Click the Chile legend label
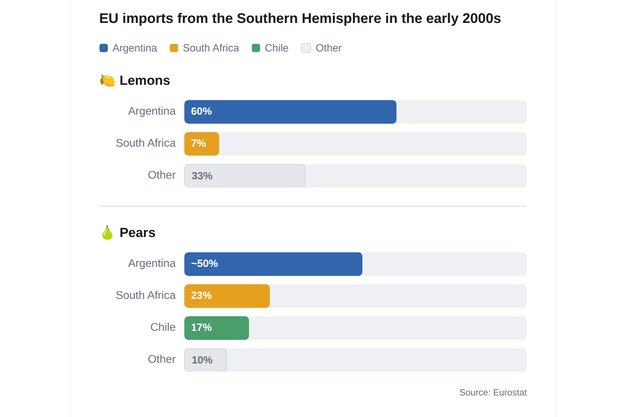626x417 pixels. point(276,48)
